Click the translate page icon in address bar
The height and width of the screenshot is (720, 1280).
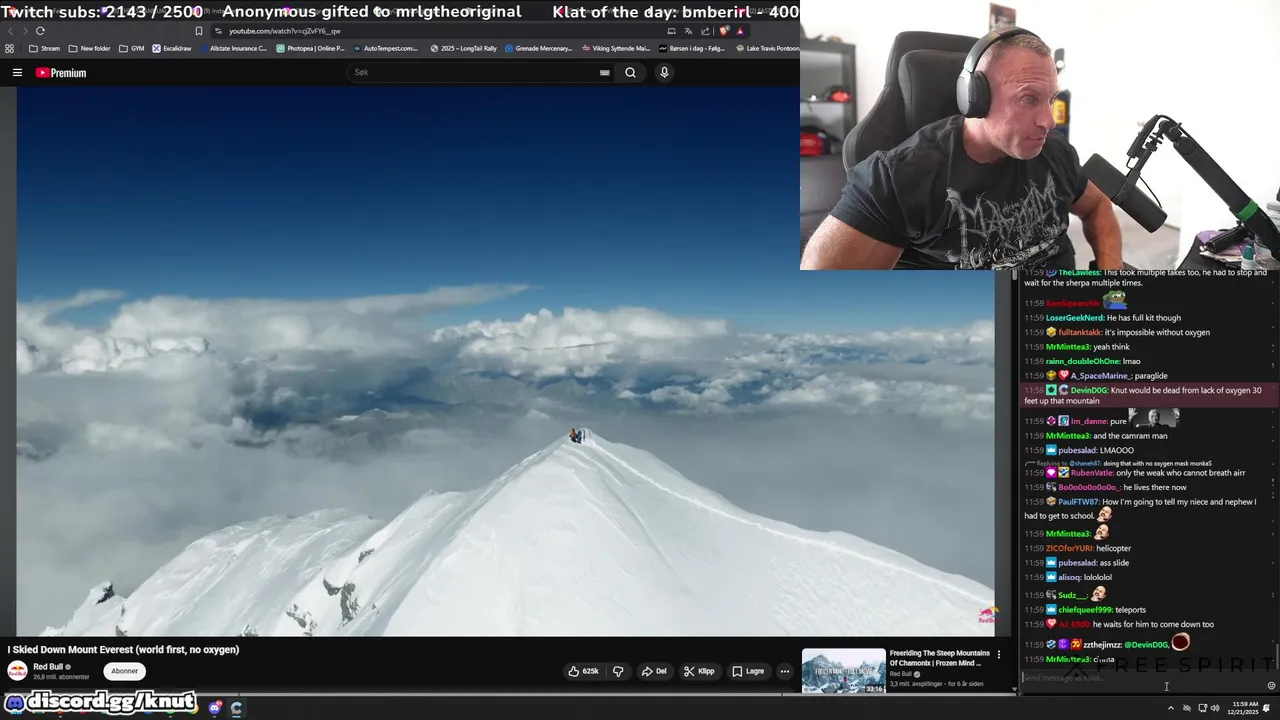(x=688, y=31)
